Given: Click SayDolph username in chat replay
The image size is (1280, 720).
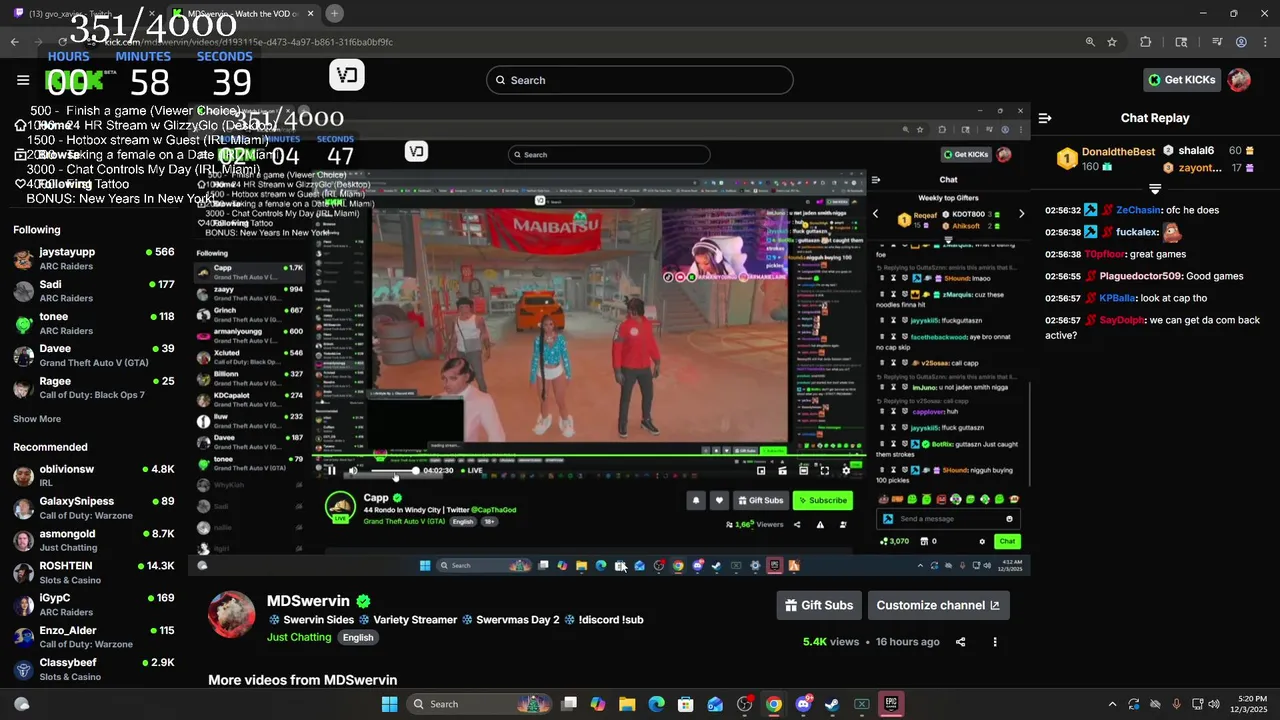Looking at the screenshot, I should tap(1122, 320).
